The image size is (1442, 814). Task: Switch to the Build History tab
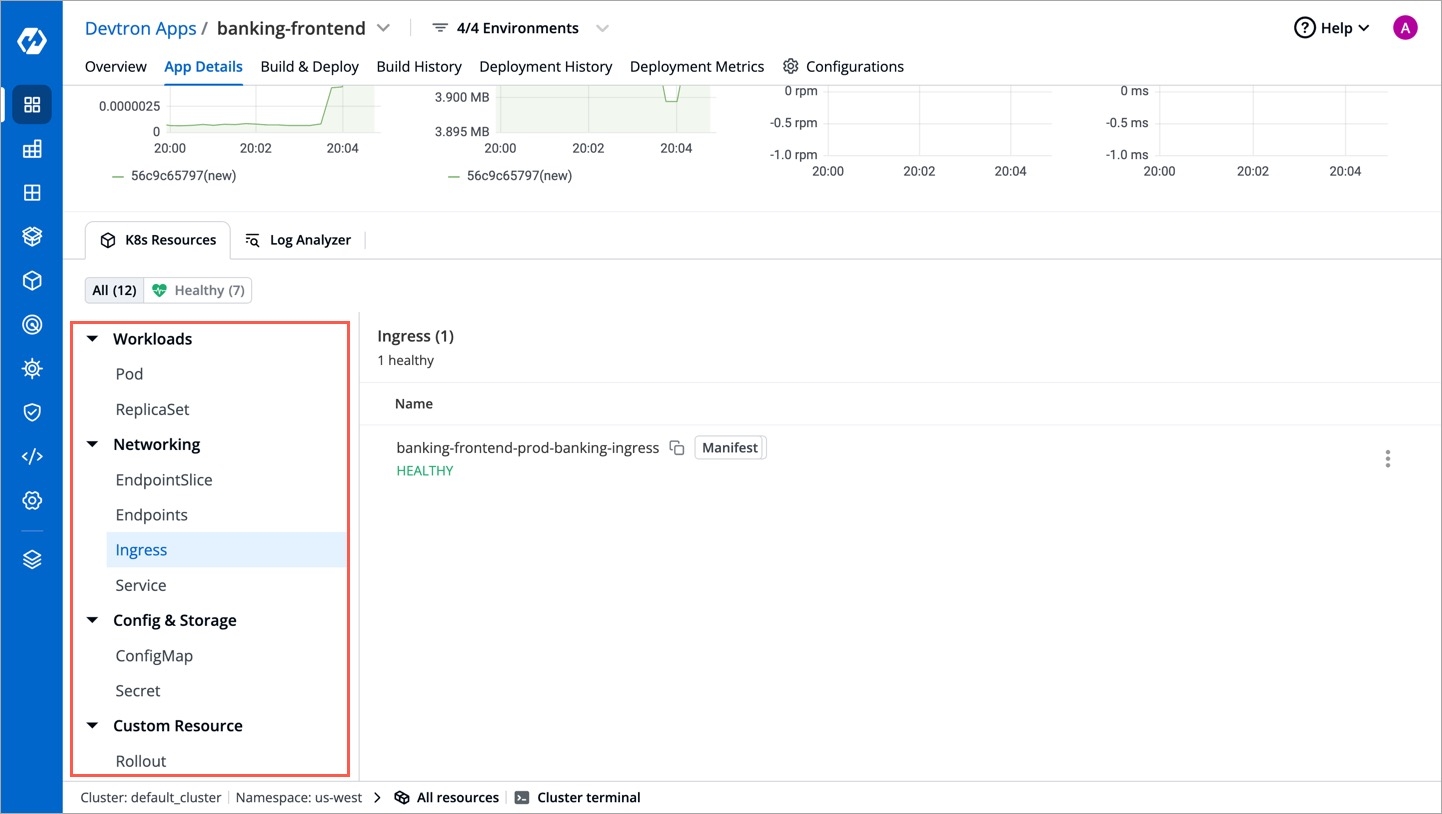(419, 66)
